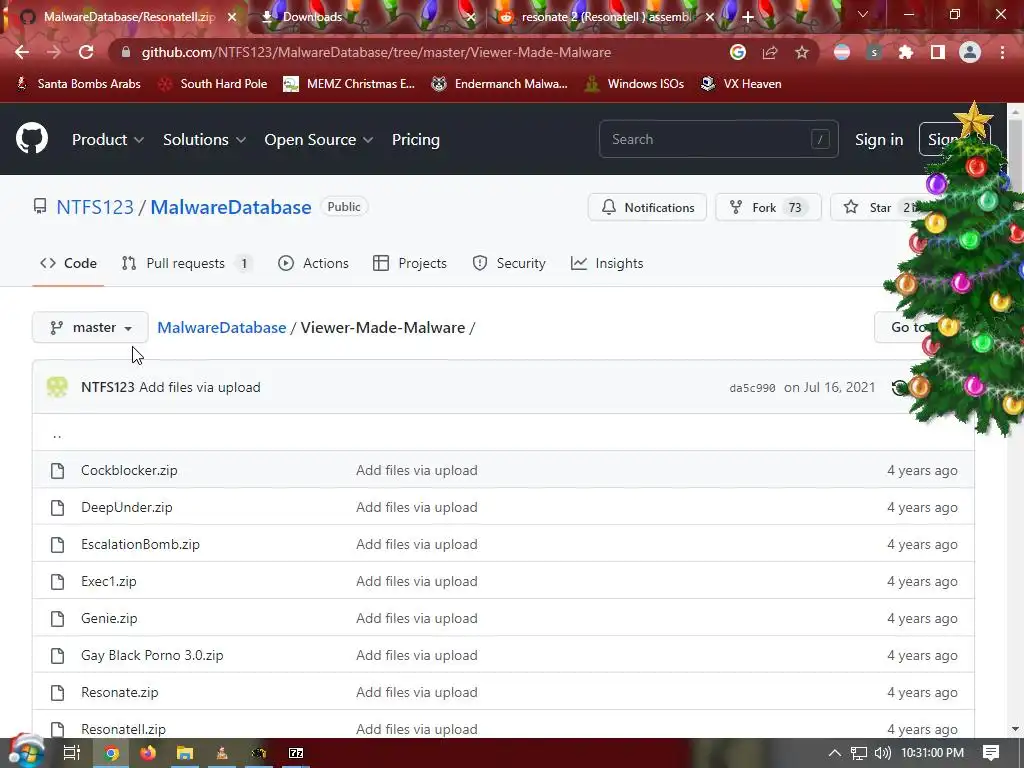Screen dimensions: 1024x768
Task: Open Exec1.zip file
Action: point(109,581)
